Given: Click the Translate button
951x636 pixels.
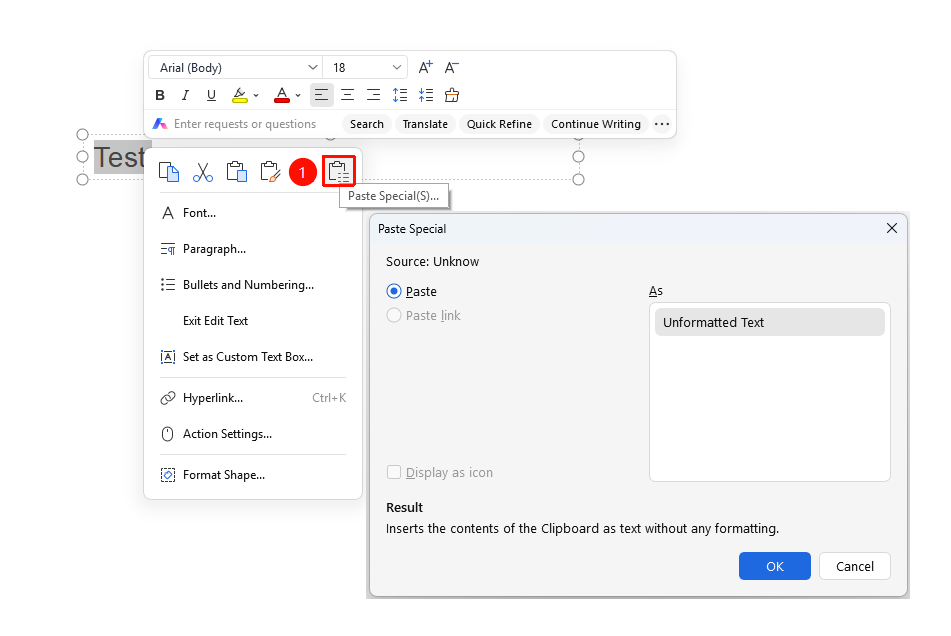Looking at the screenshot, I should pos(425,124).
